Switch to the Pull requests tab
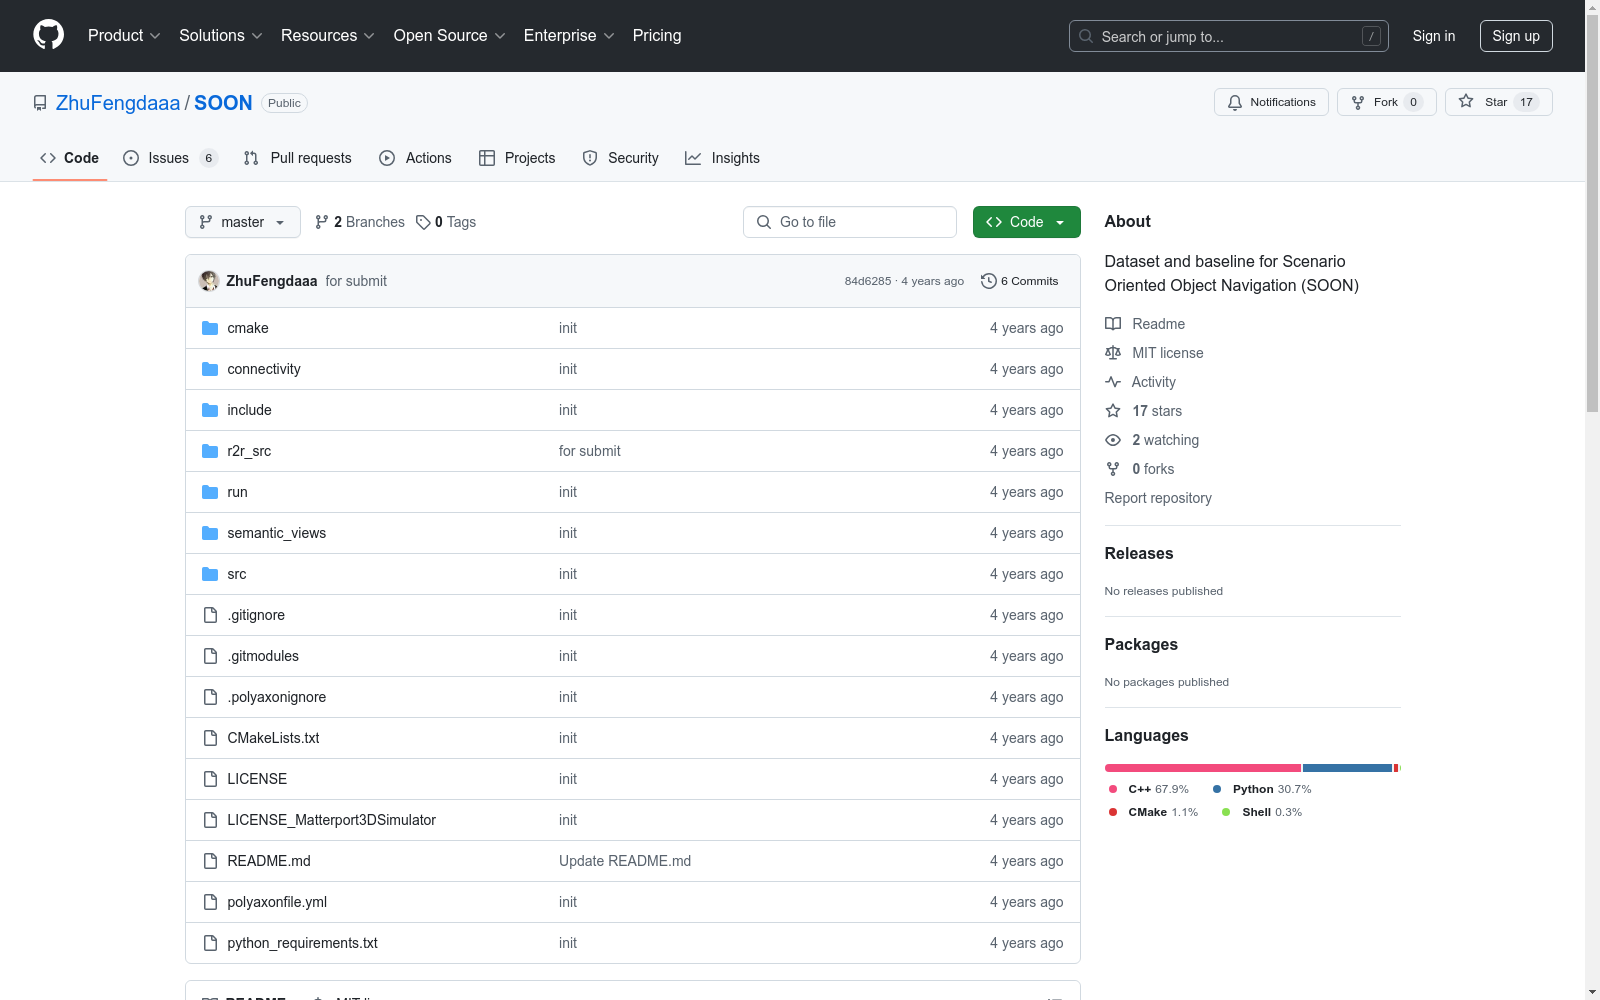Screen dimensions: 1600x1000 pyautogui.click(x=298, y=158)
